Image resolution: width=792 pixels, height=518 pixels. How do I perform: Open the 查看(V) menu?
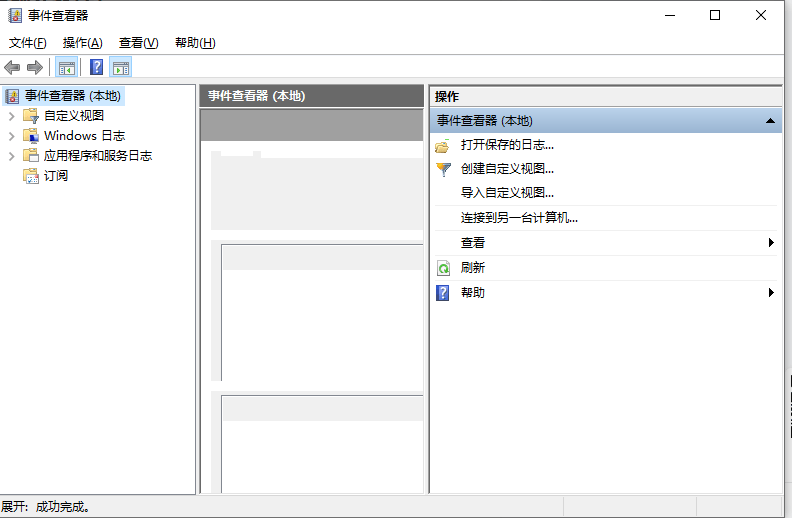(x=138, y=43)
